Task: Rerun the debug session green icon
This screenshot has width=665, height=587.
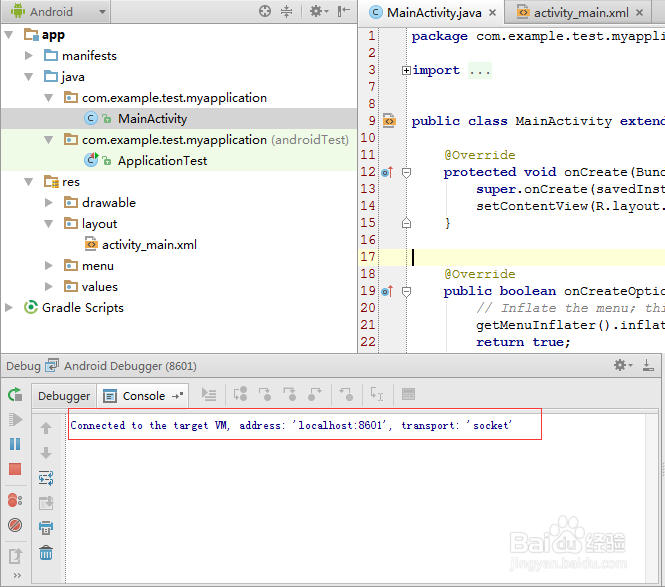Action: (15, 394)
